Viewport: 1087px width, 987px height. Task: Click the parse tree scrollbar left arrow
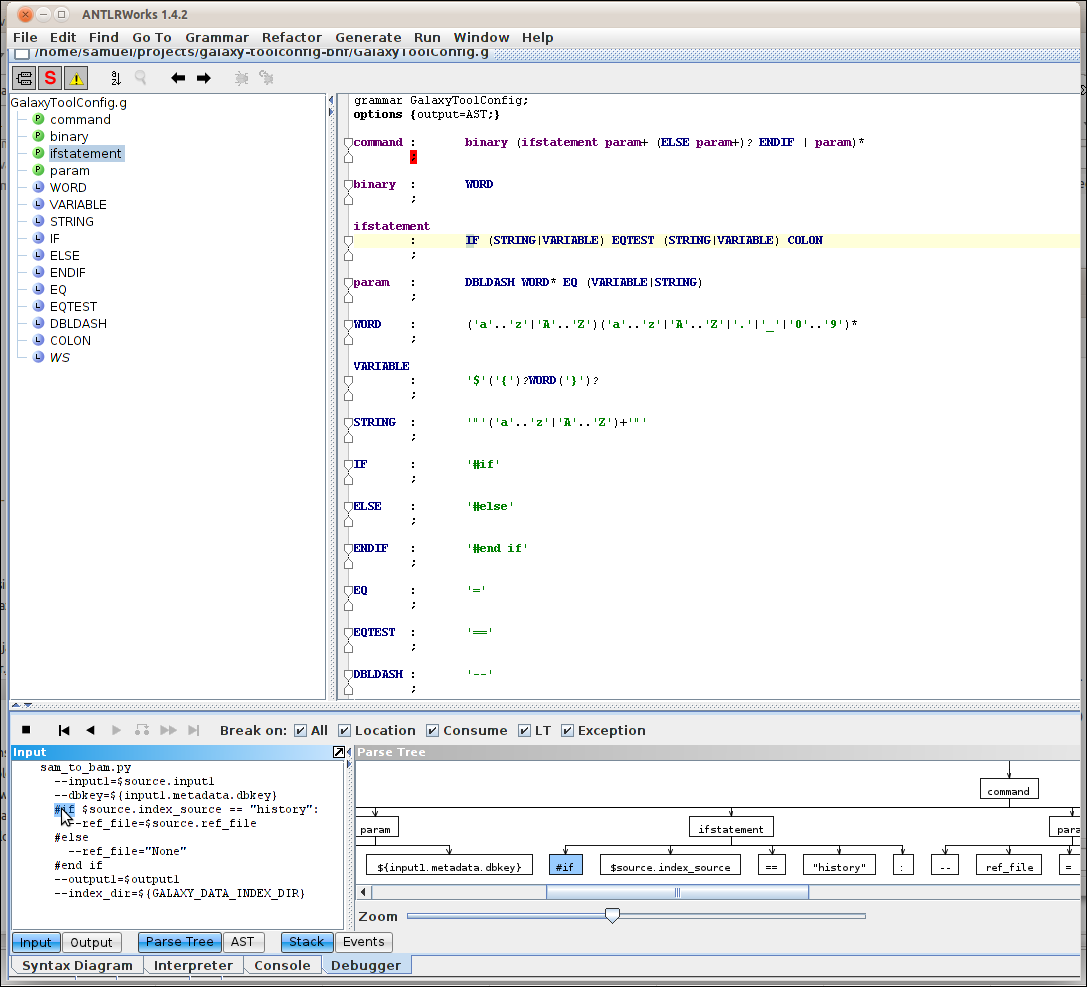(363, 892)
